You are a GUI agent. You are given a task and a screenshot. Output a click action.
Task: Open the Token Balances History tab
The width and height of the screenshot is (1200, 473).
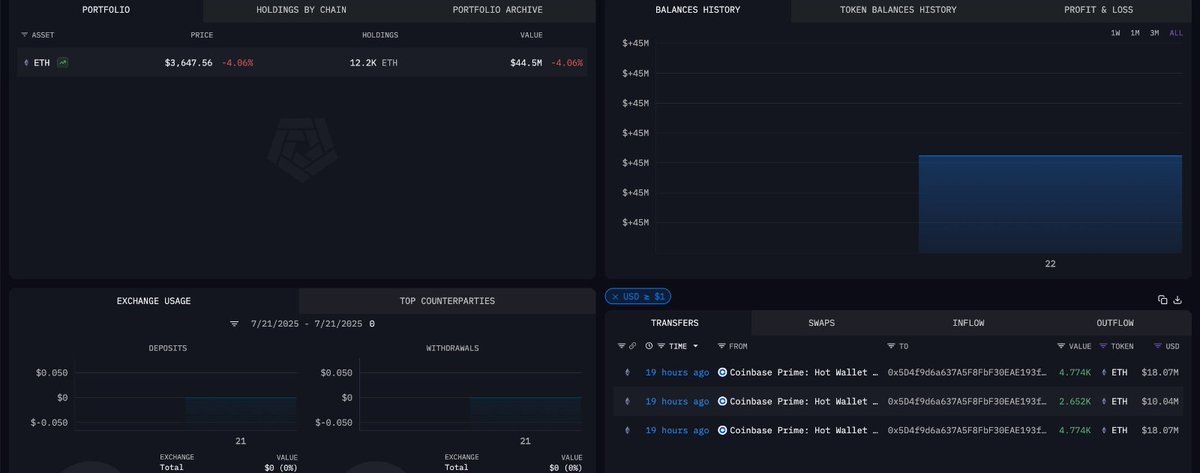pos(898,10)
